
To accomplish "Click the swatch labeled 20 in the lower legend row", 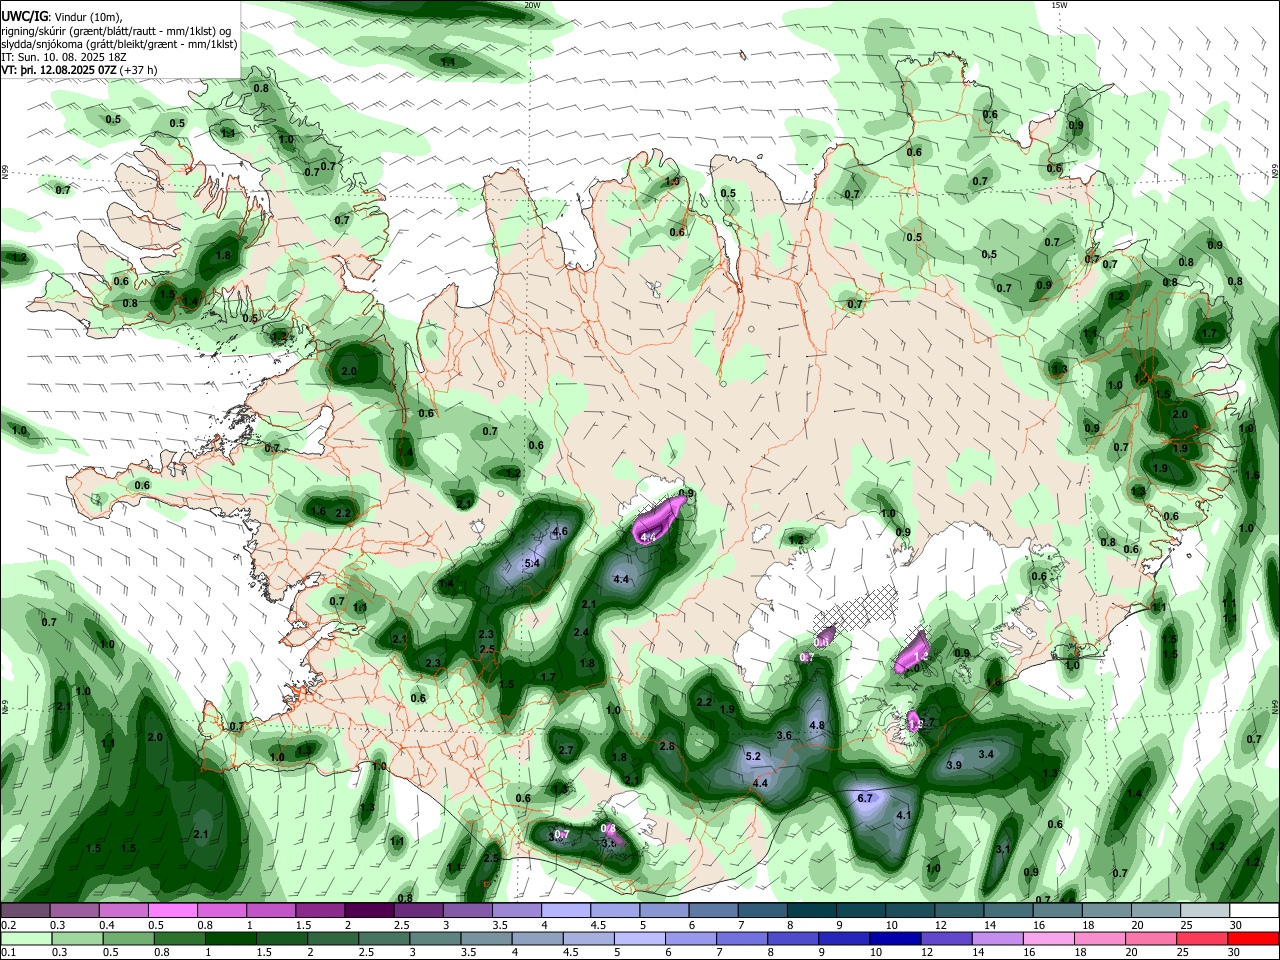I will (x=1150, y=939).
